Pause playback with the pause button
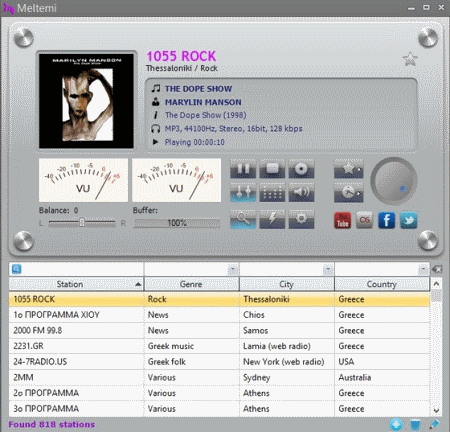The height and width of the screenshot is (432, 450). pos(243,169)
